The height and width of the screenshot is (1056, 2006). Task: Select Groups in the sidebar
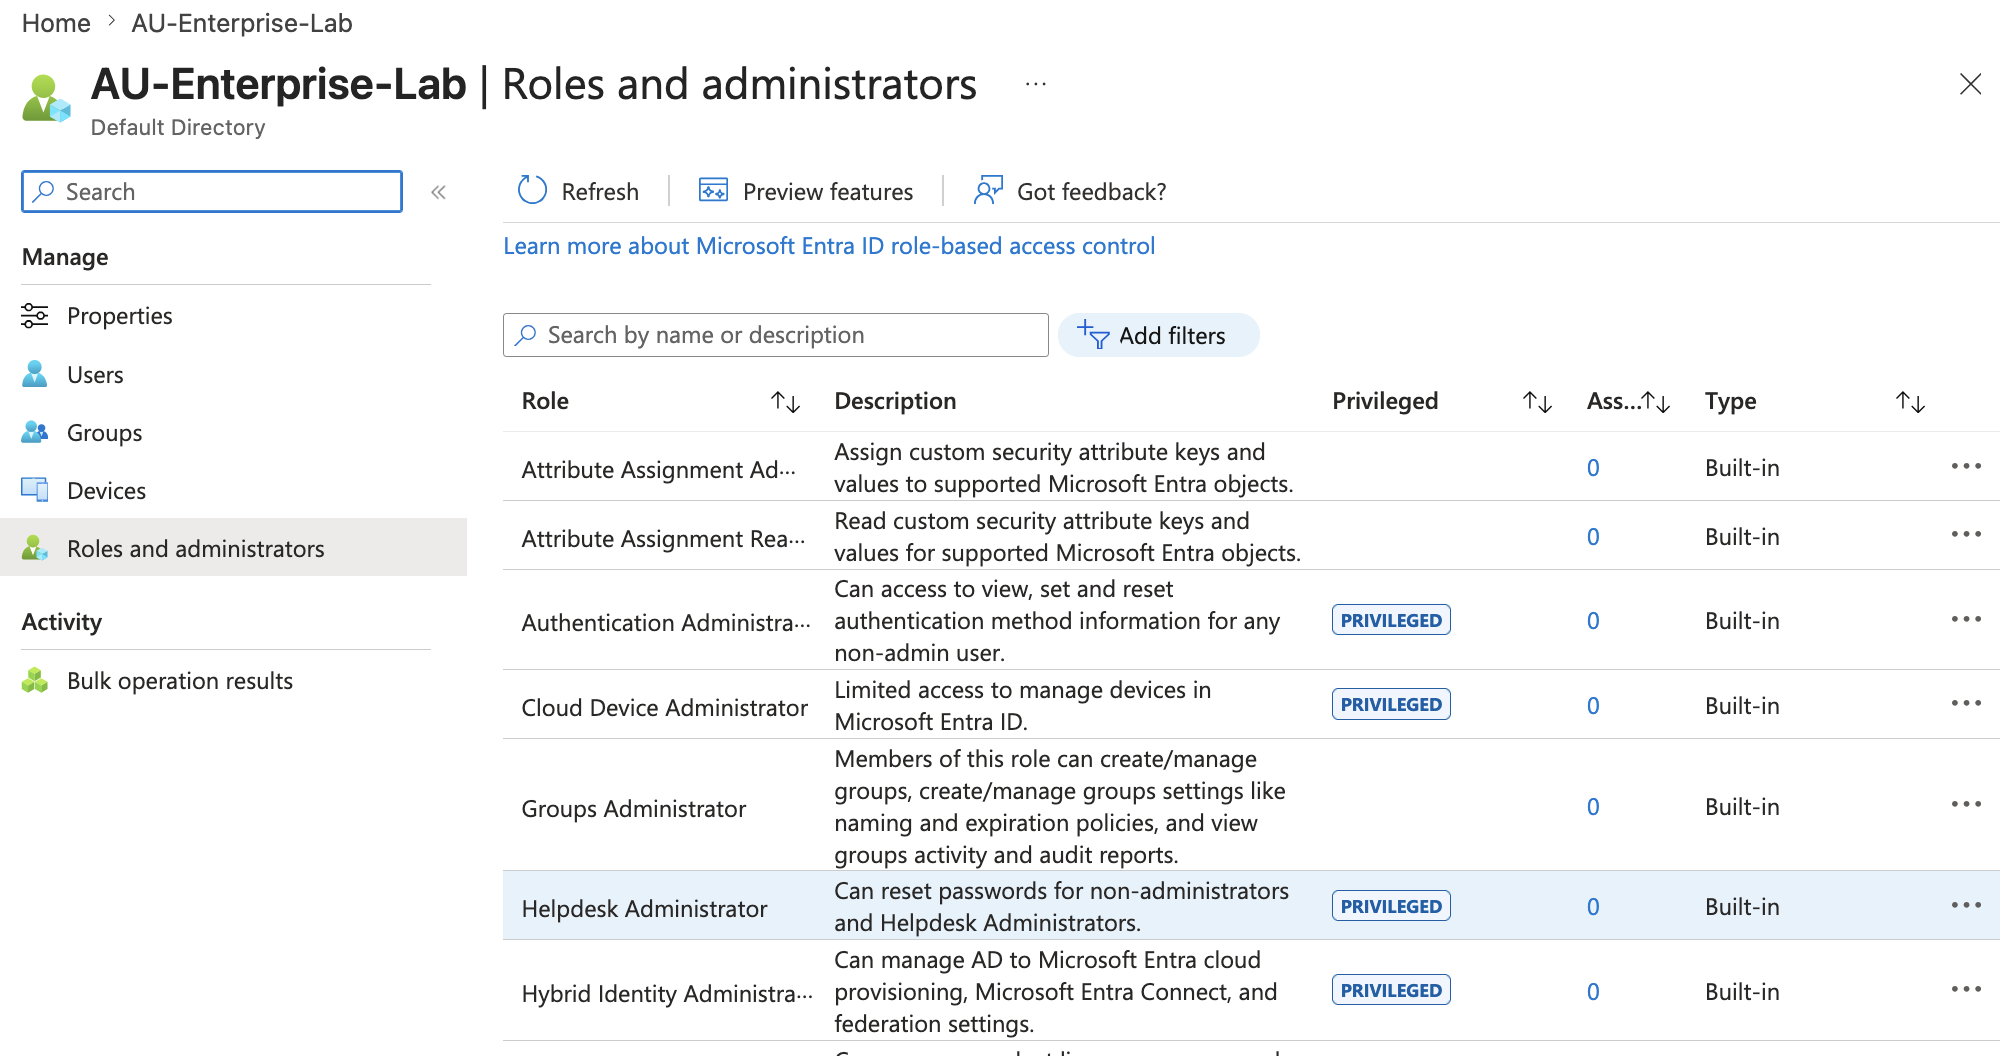(104, 433)
